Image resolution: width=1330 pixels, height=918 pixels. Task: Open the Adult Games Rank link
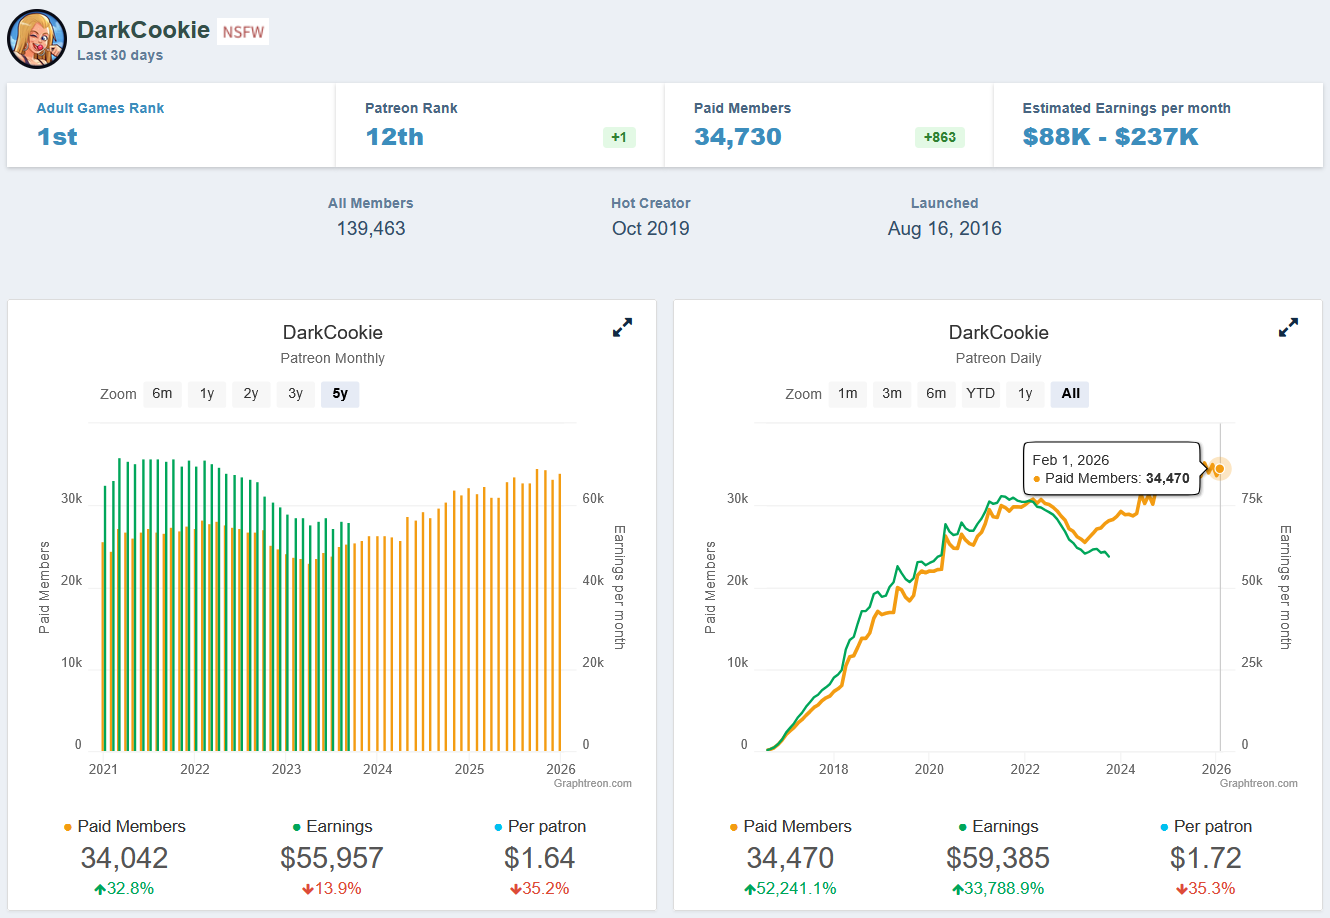pyautogui.click(x=100, y=108)
